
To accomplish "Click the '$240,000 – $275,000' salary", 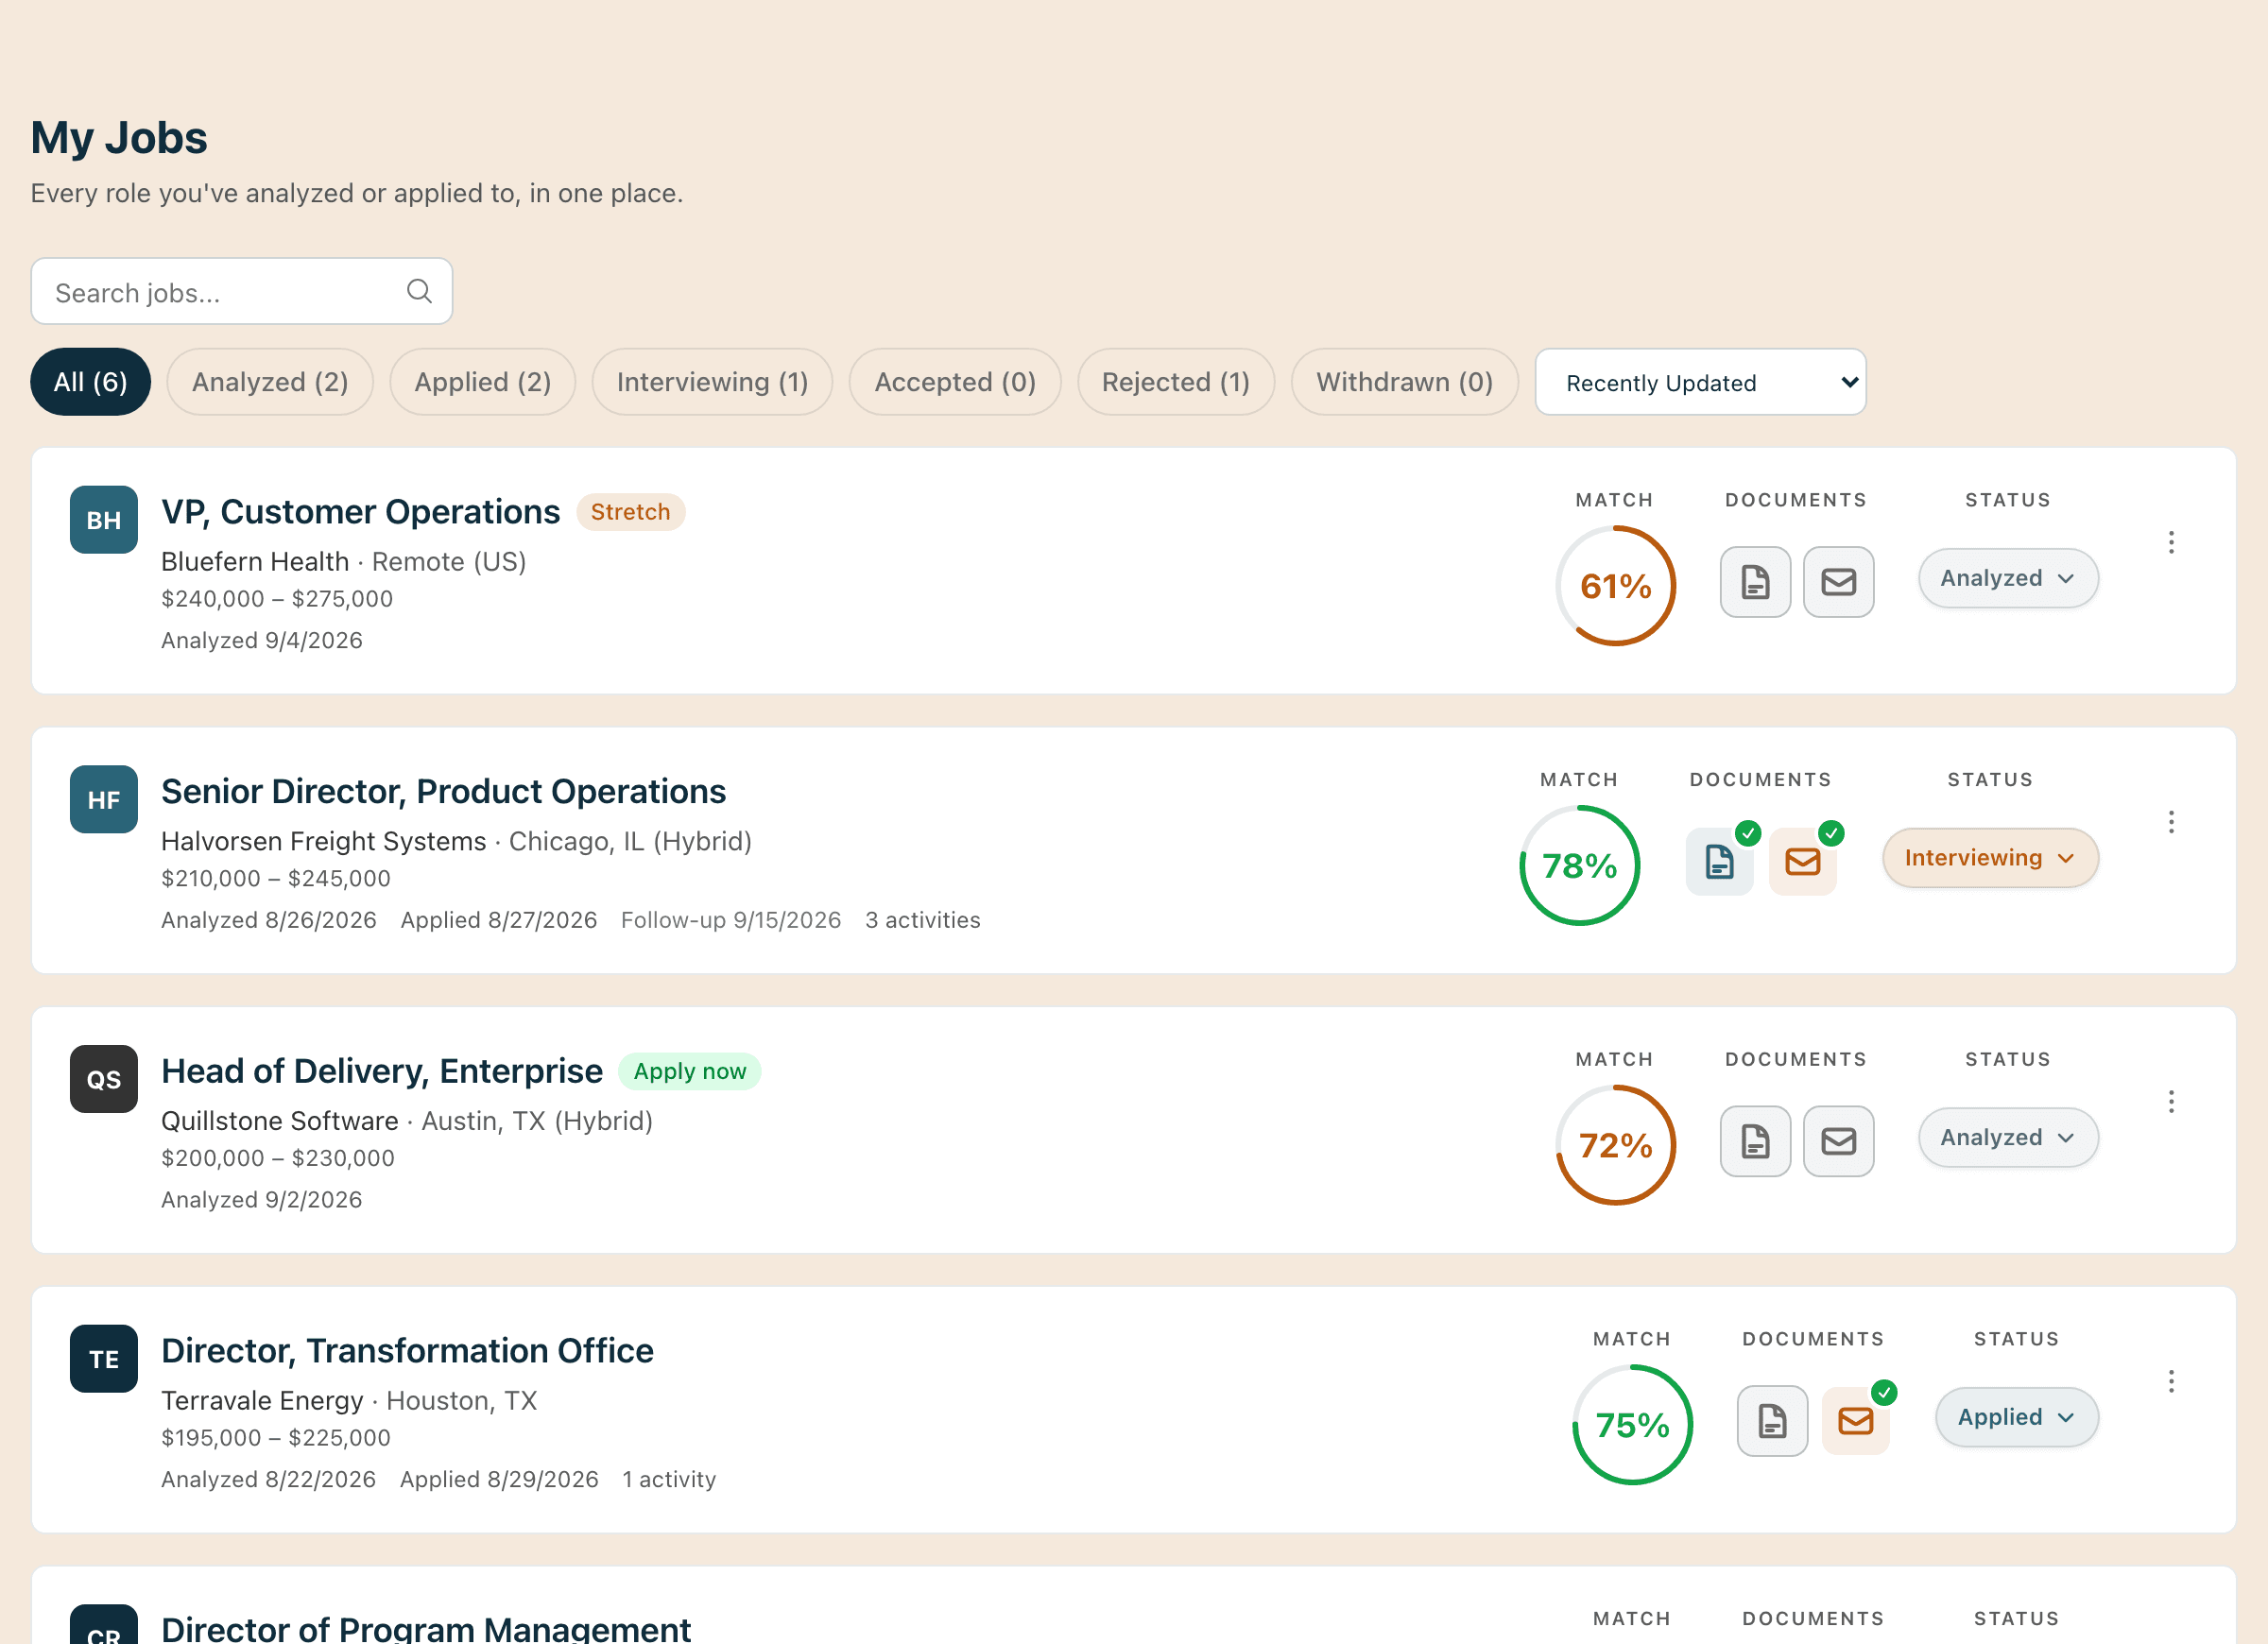I will click(x=277, y=599).
